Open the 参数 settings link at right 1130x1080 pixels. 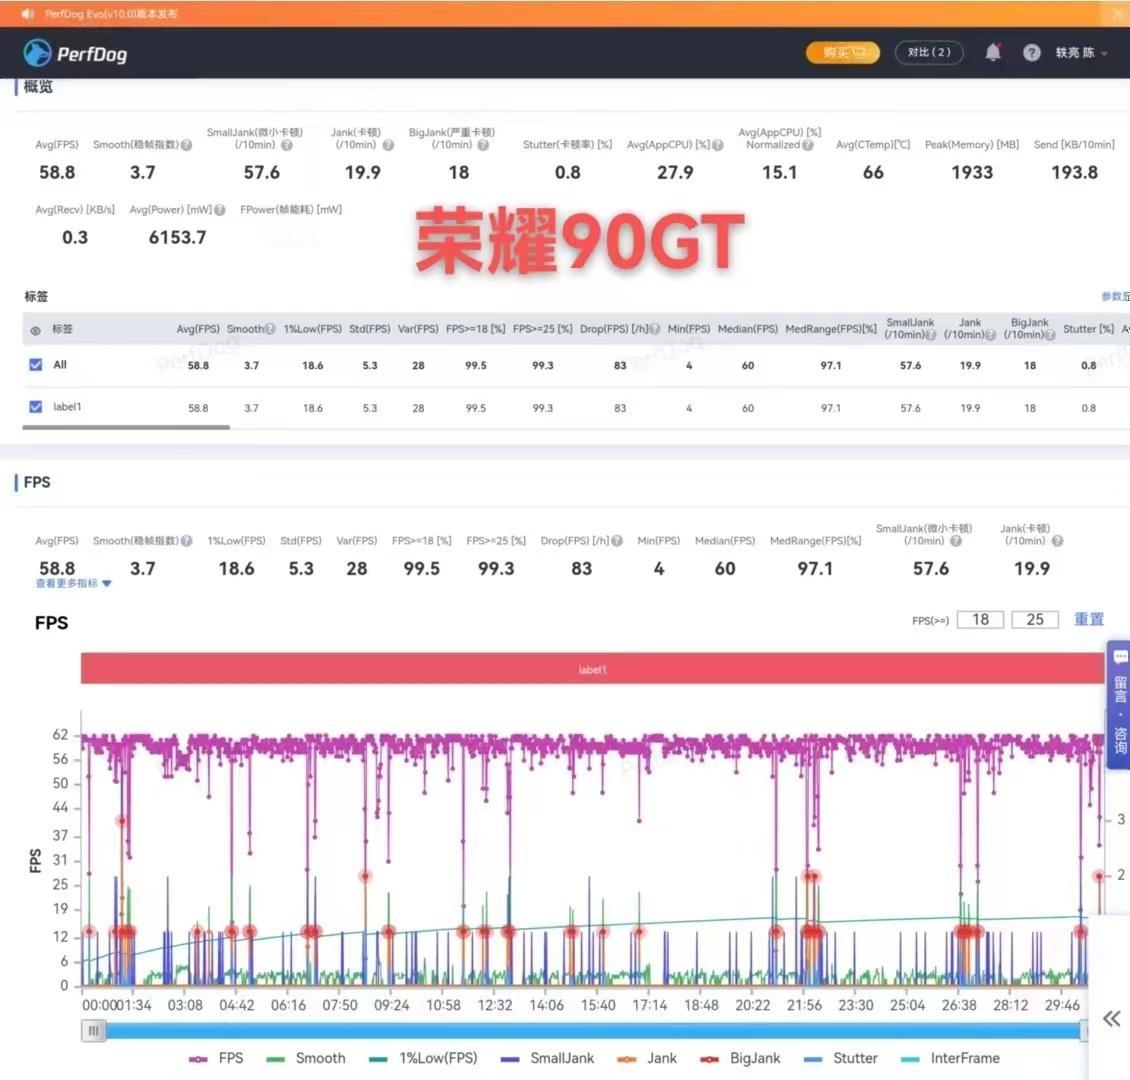click(1115, 296)
